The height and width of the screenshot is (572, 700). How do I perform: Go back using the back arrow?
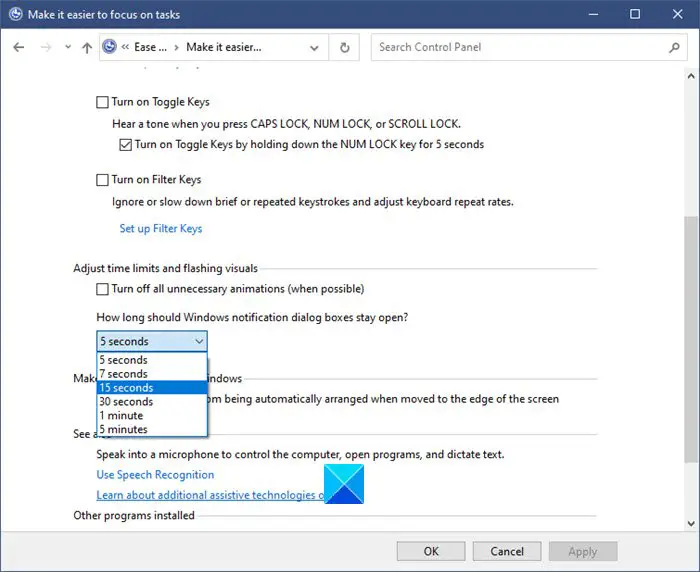pyautogui.click(x=19, y=47)
